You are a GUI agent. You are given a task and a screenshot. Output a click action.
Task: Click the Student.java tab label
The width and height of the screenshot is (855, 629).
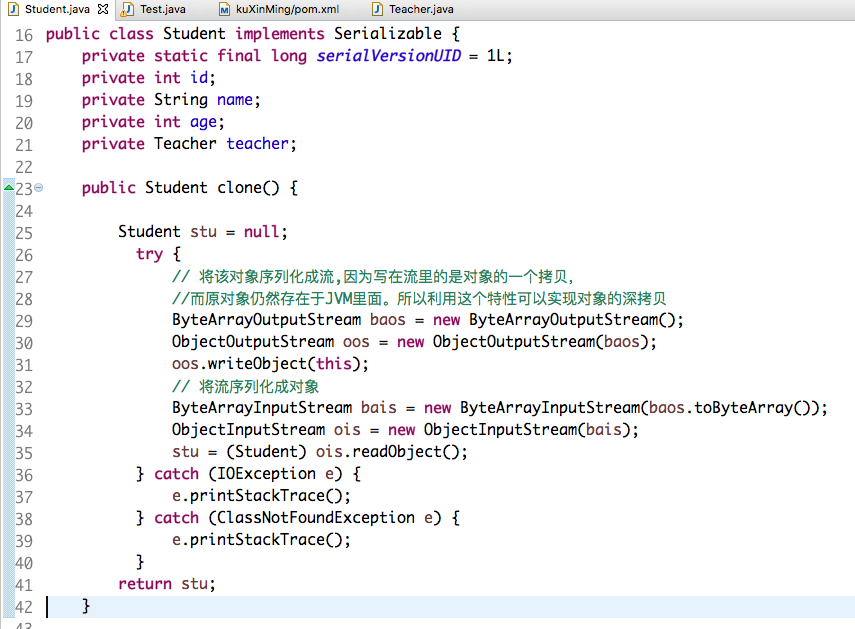coord(57,9)
